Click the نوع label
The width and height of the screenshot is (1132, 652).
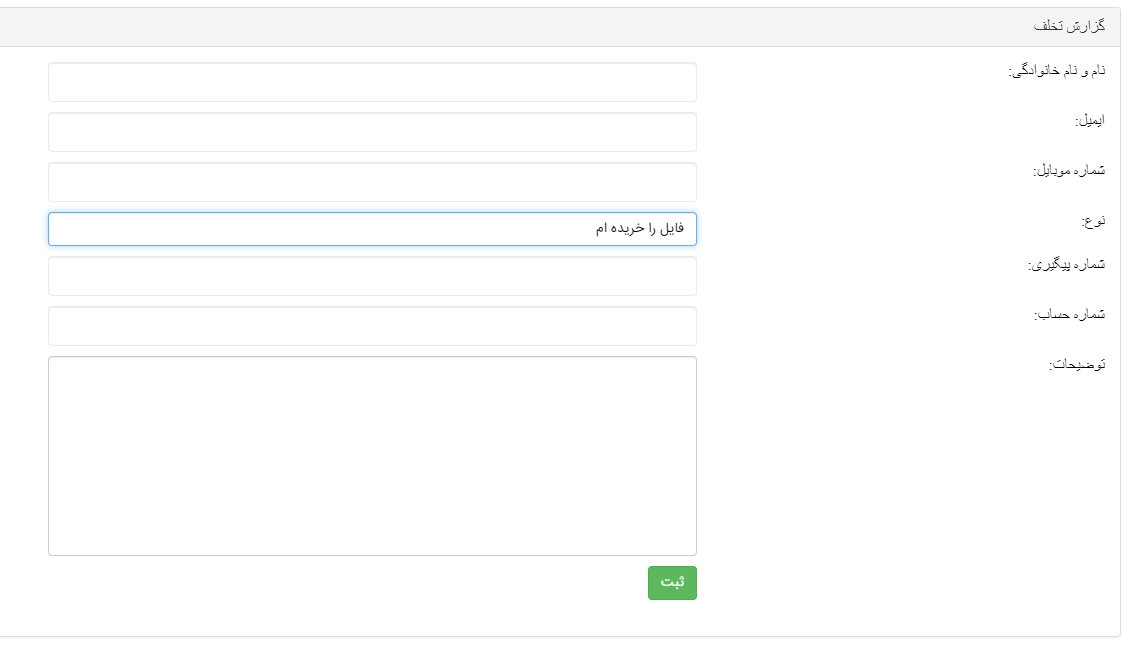(1093, 220)
